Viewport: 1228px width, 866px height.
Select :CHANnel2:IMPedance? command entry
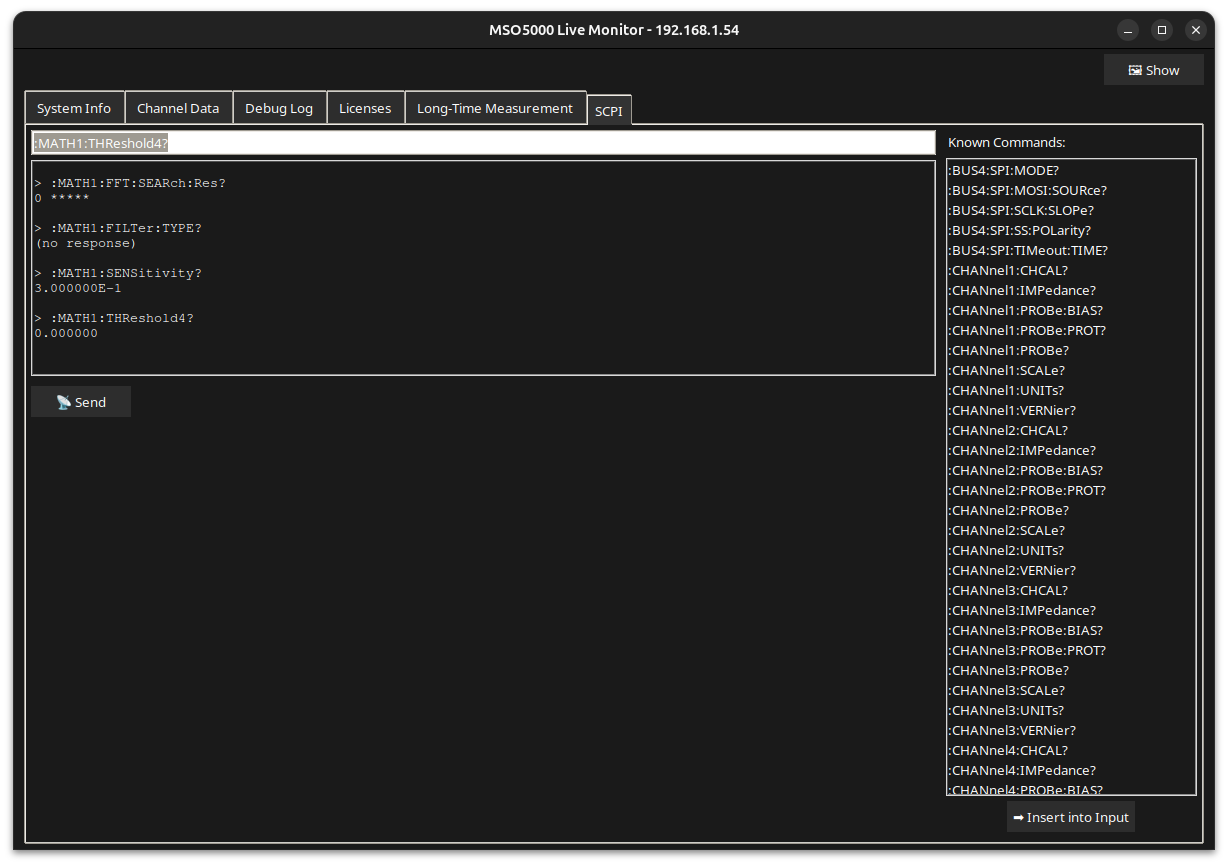point(1023,450)
